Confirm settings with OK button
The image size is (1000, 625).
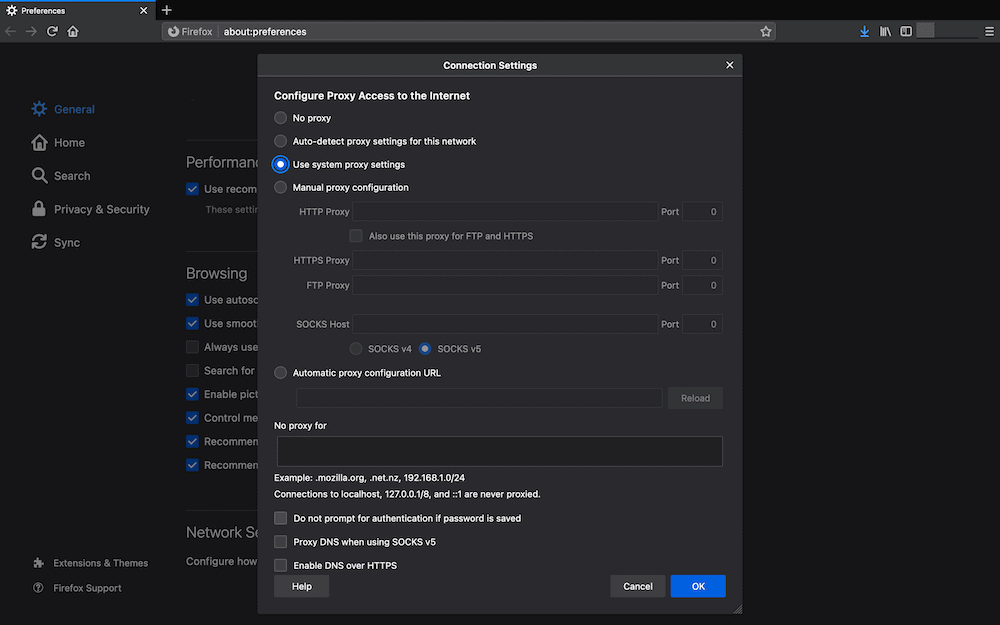698,586
